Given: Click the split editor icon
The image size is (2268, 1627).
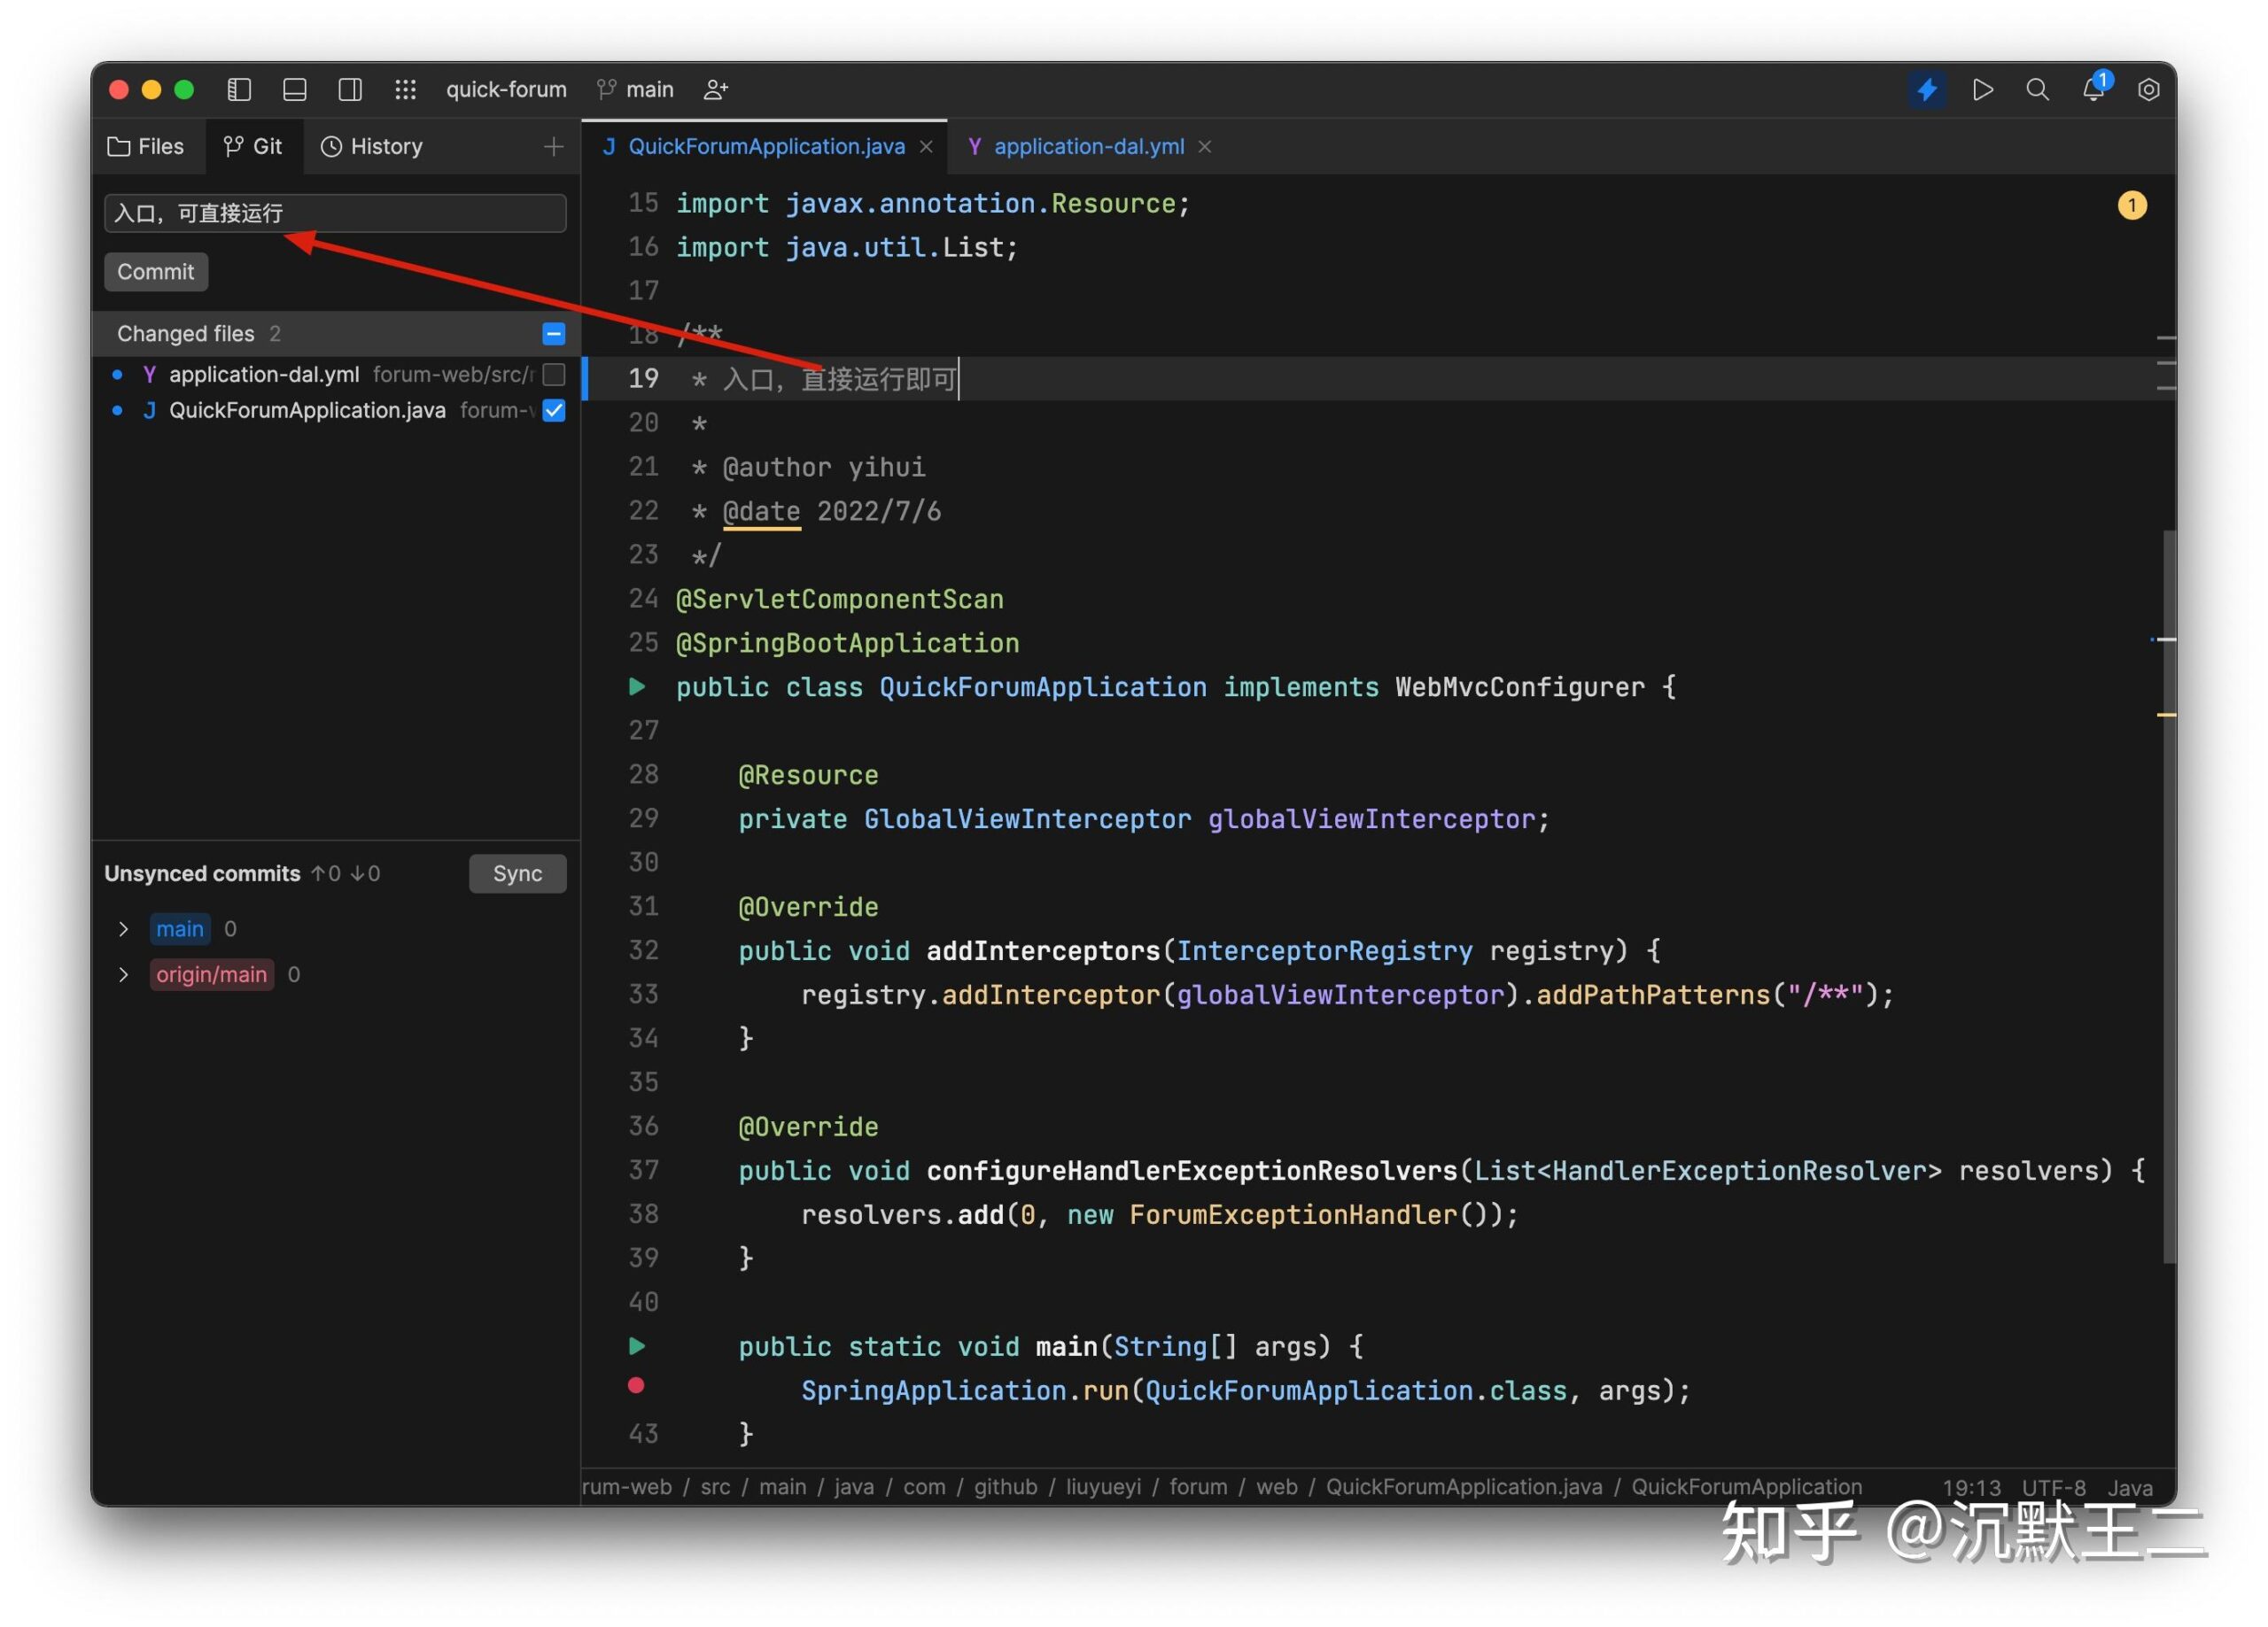Looking at the screenshot, I should (347, 88).
